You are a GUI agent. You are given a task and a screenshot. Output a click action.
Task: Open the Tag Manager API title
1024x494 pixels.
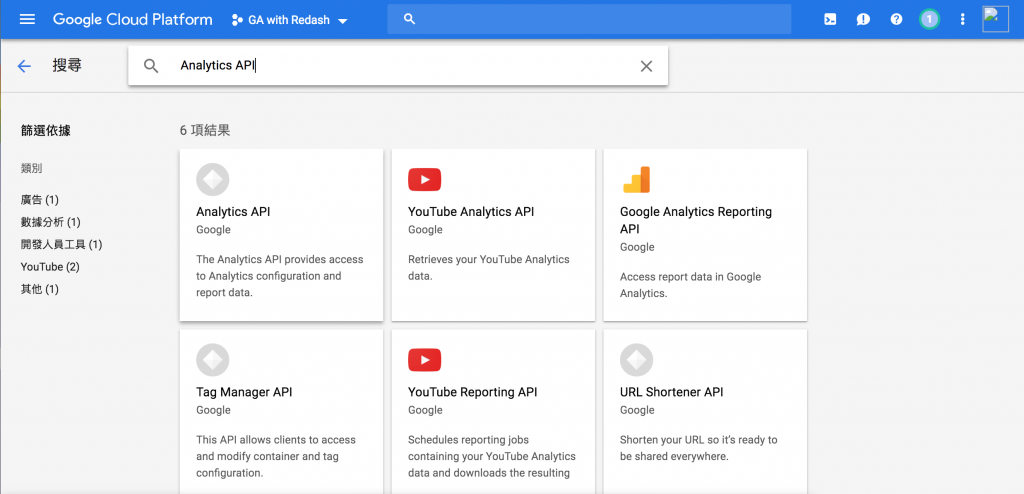[244, 392]
